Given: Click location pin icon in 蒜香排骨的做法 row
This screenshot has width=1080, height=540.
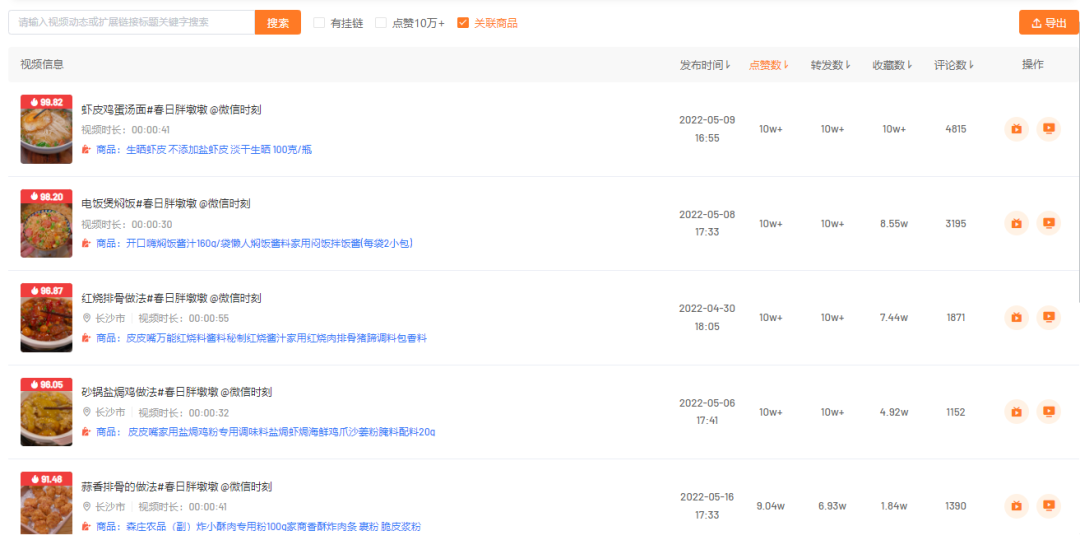Looking at the screenshot, I should (86, 507).
